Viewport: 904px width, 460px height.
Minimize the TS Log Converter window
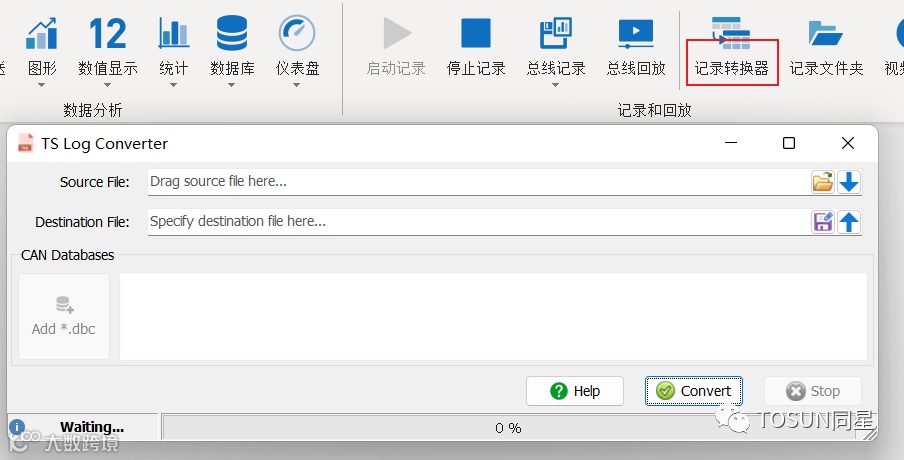pos(731,143)
